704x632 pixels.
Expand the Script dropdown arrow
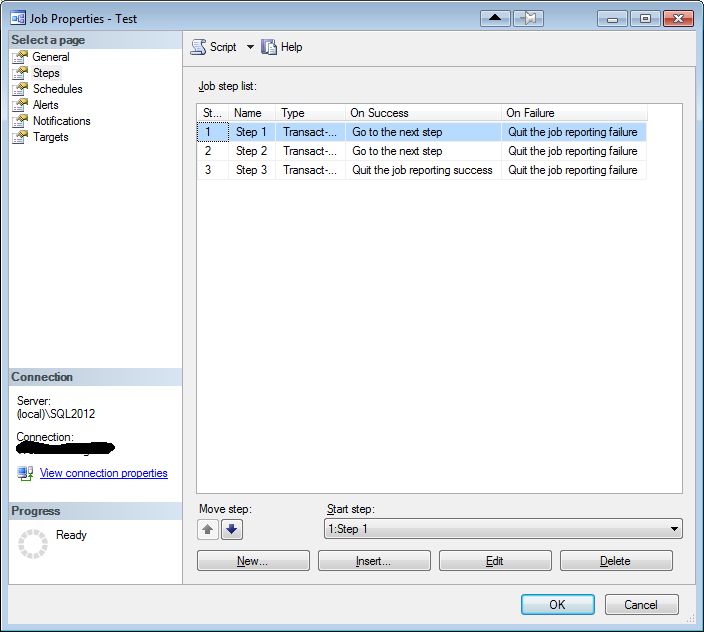coord(250,47)
